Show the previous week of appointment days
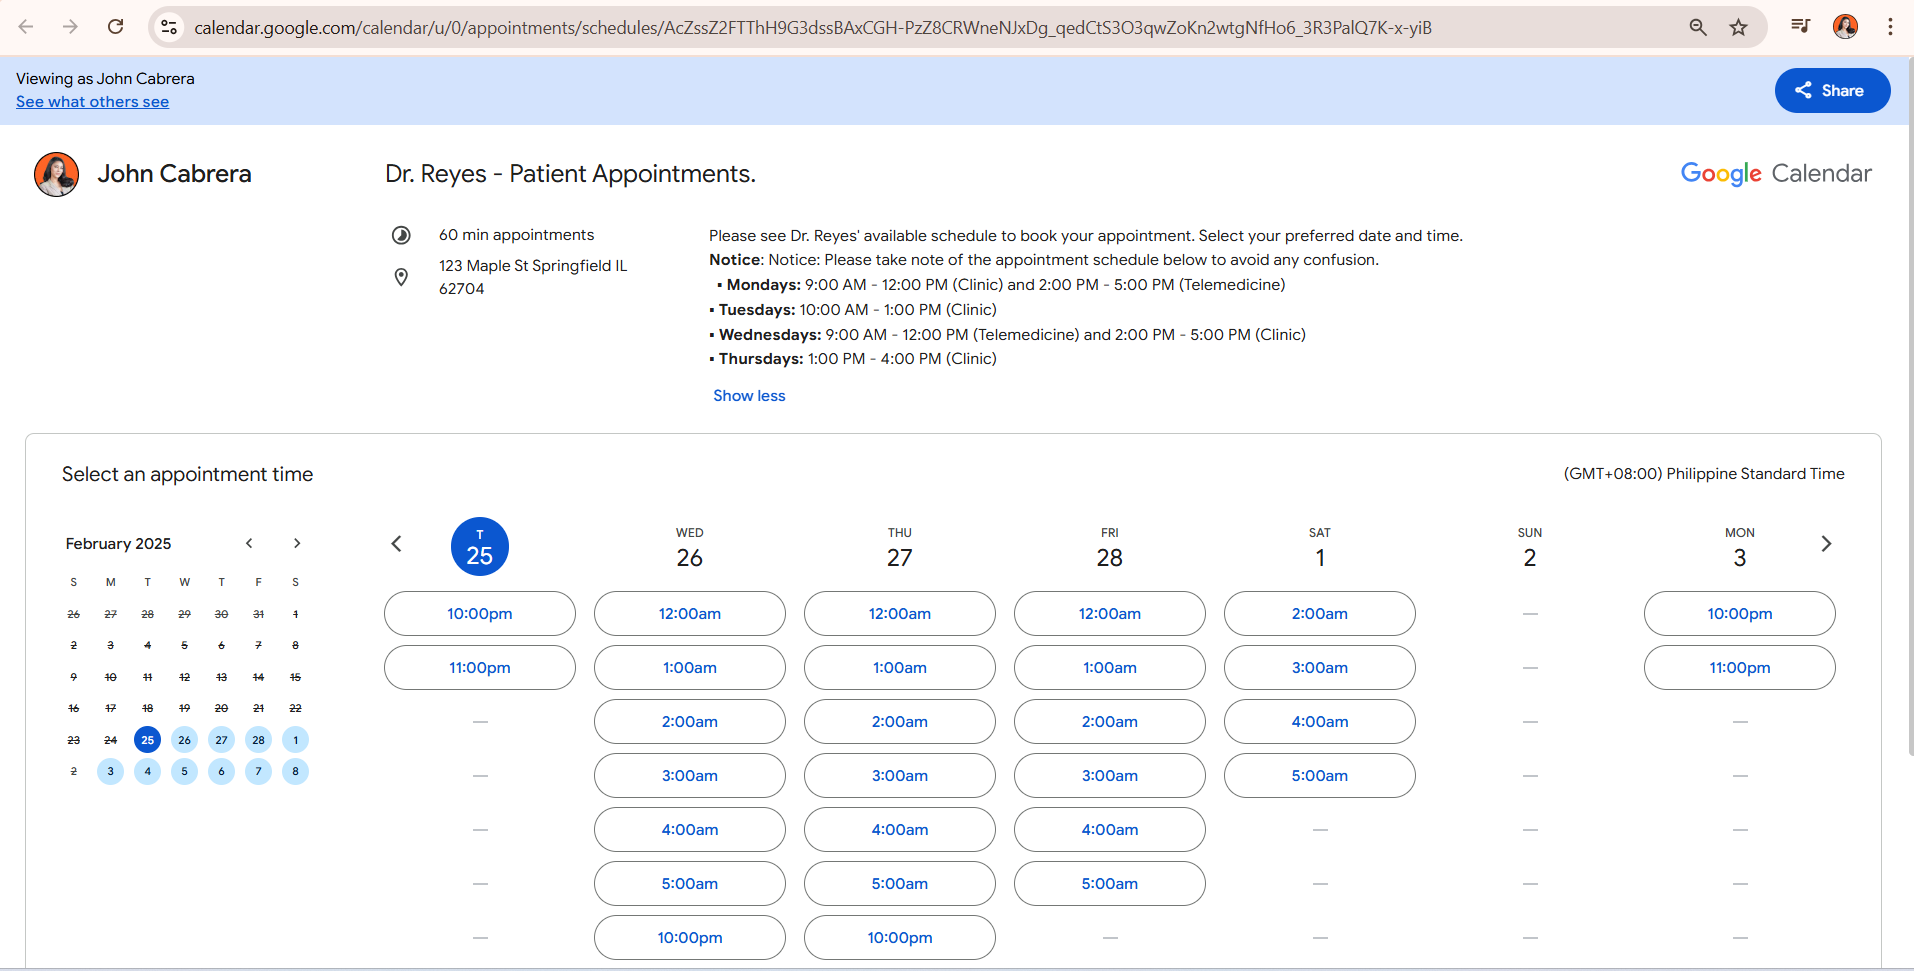1914x971 pixels. (396, 544)
